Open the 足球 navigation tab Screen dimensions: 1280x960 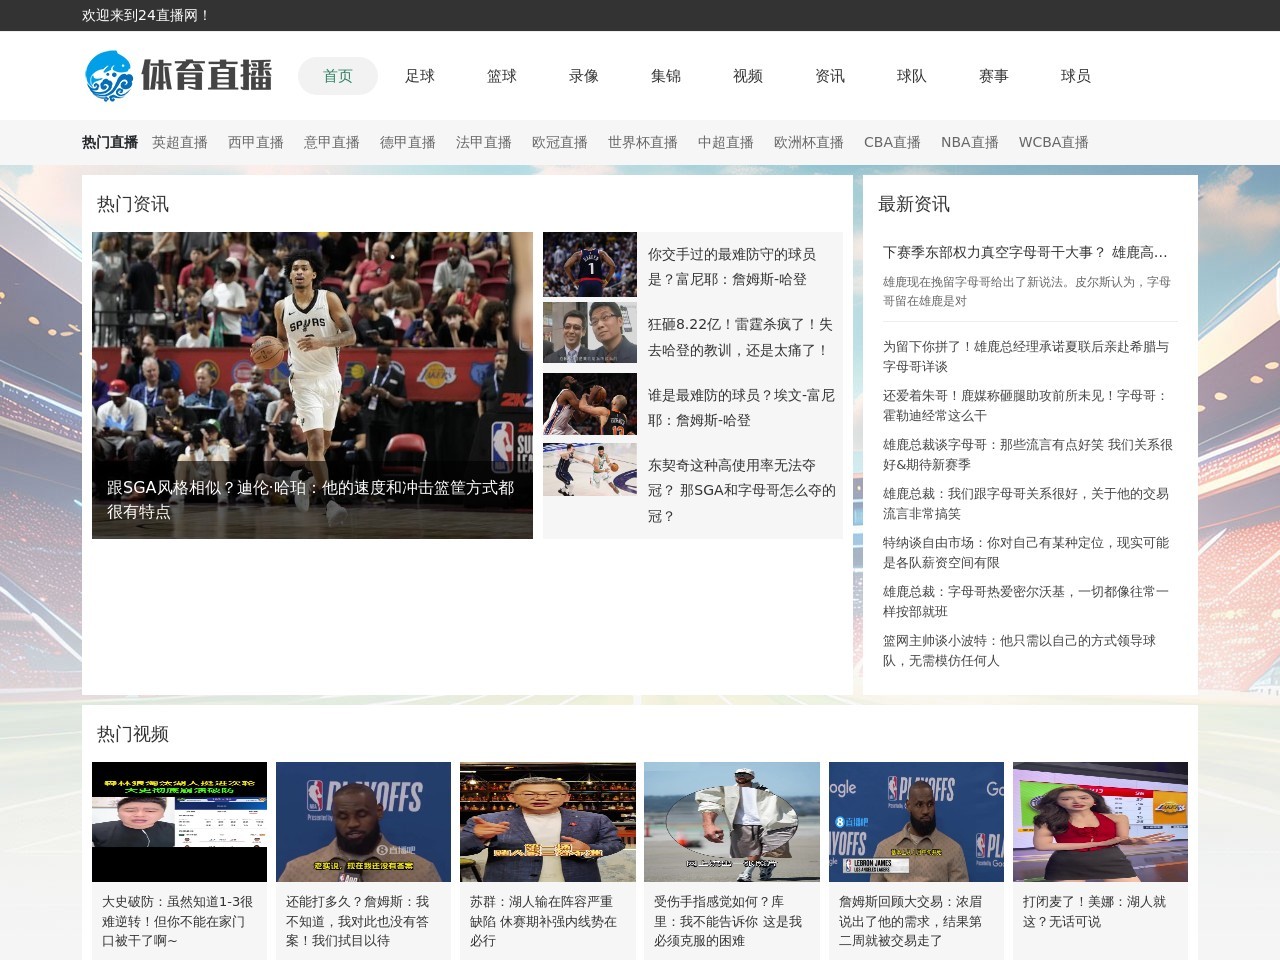(420, 76)
